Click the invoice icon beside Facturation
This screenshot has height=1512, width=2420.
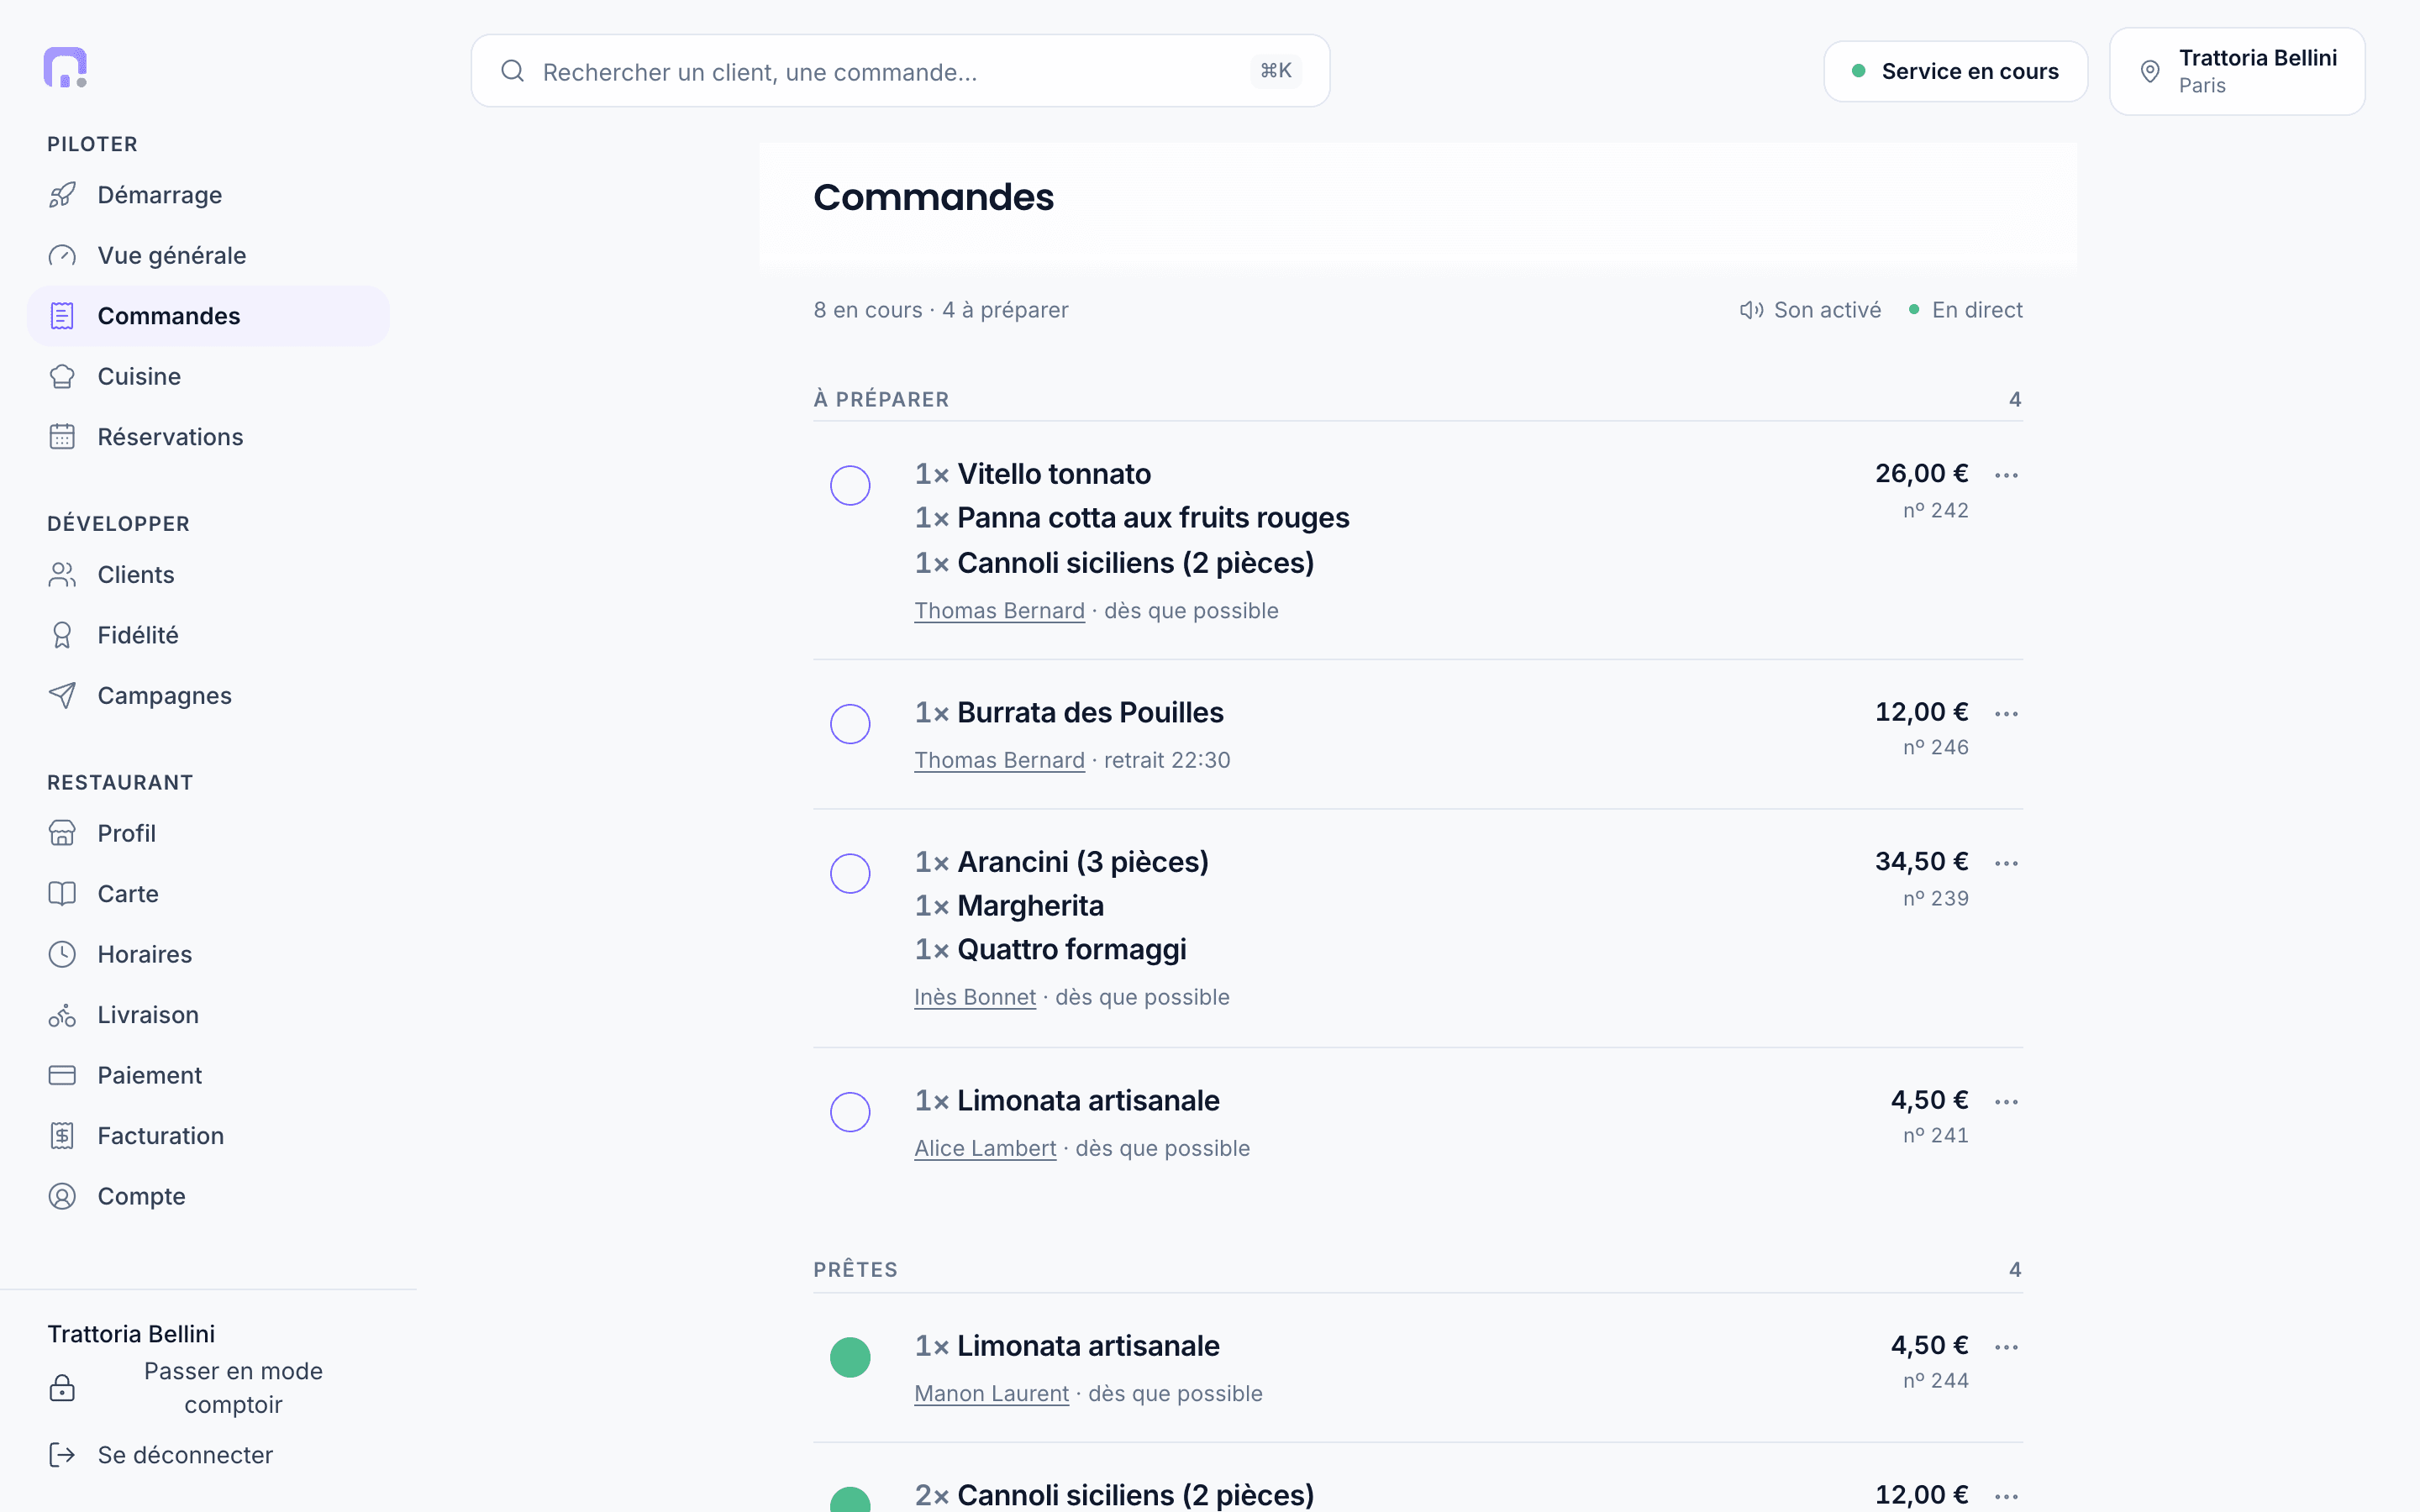click(62, 1136)
